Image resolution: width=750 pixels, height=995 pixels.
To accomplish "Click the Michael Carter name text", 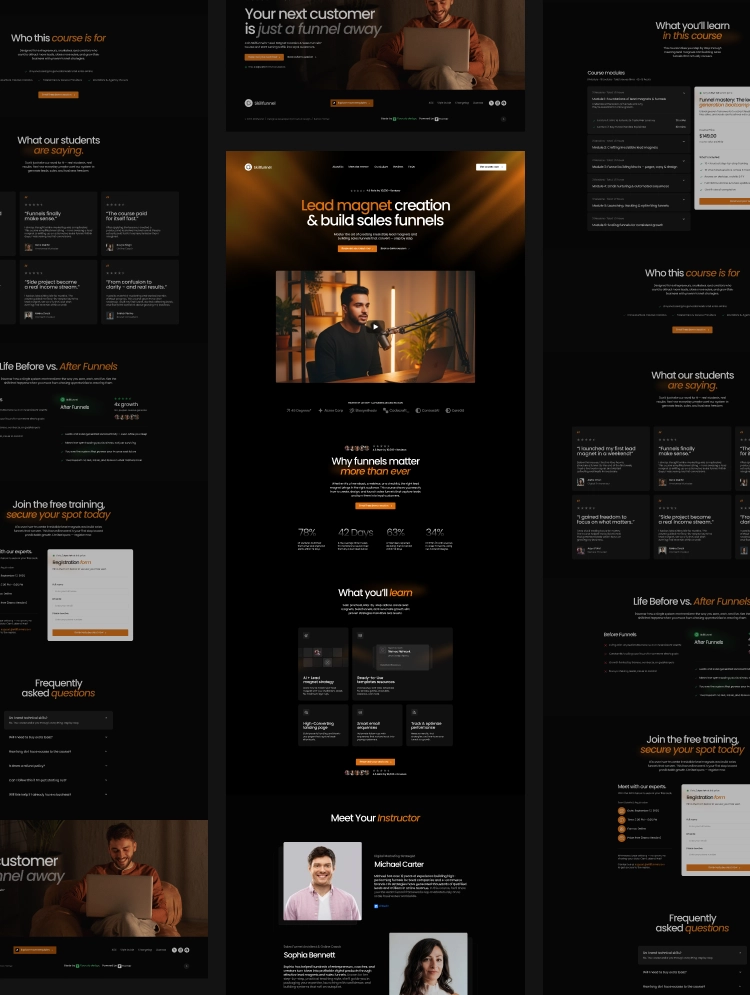I will 398,864.
